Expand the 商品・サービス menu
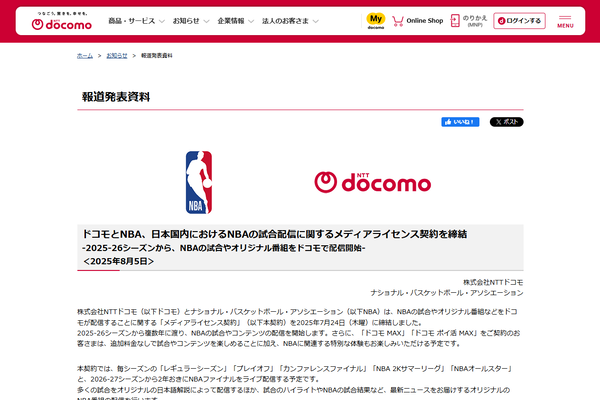Viewport: 600px width, 400px height. (x=136, y=21)
